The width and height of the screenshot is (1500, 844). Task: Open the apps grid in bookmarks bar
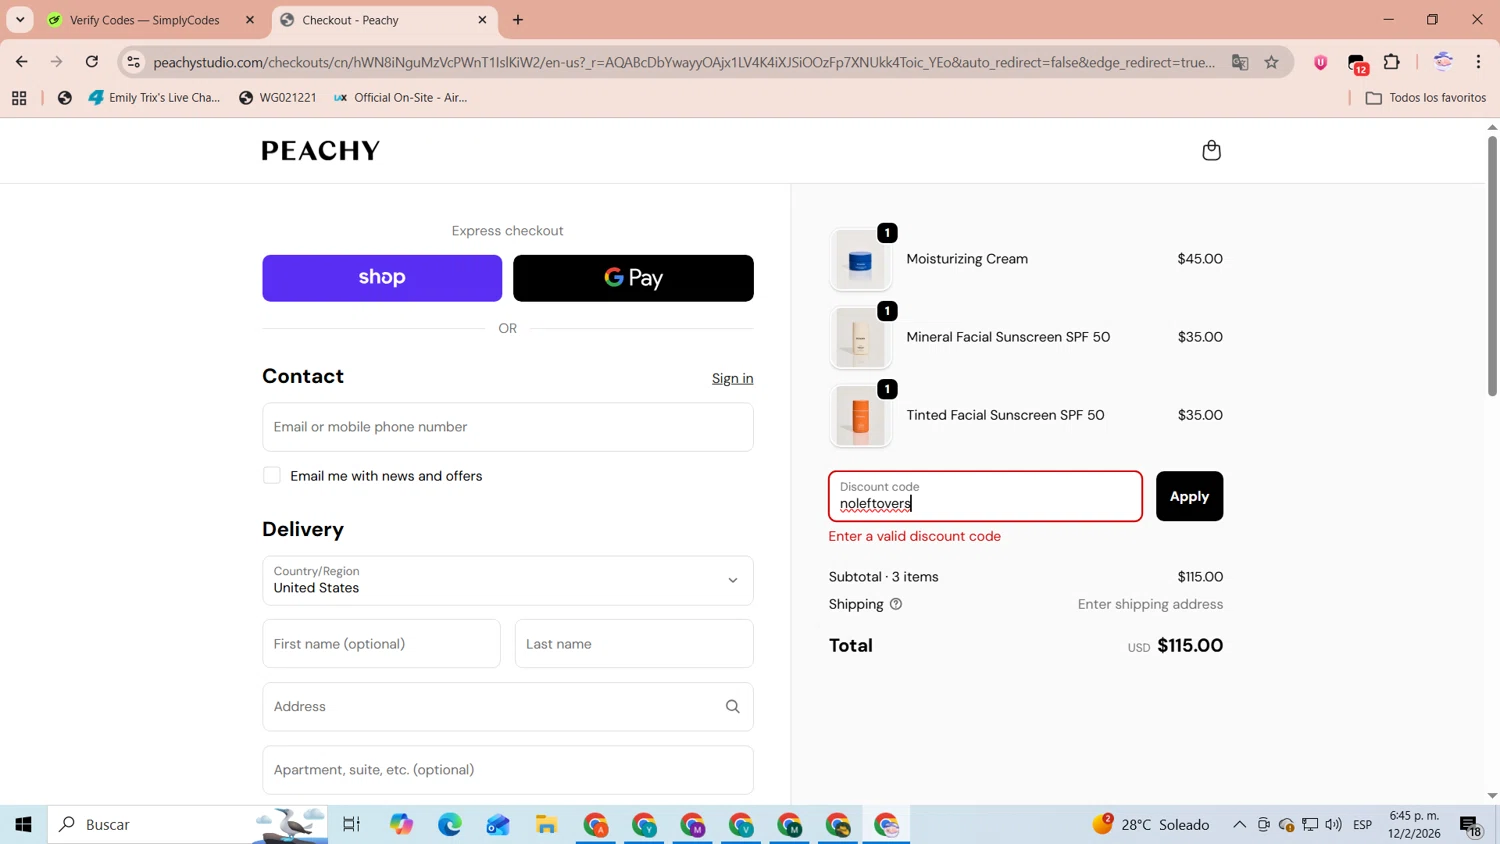[19, 98]
